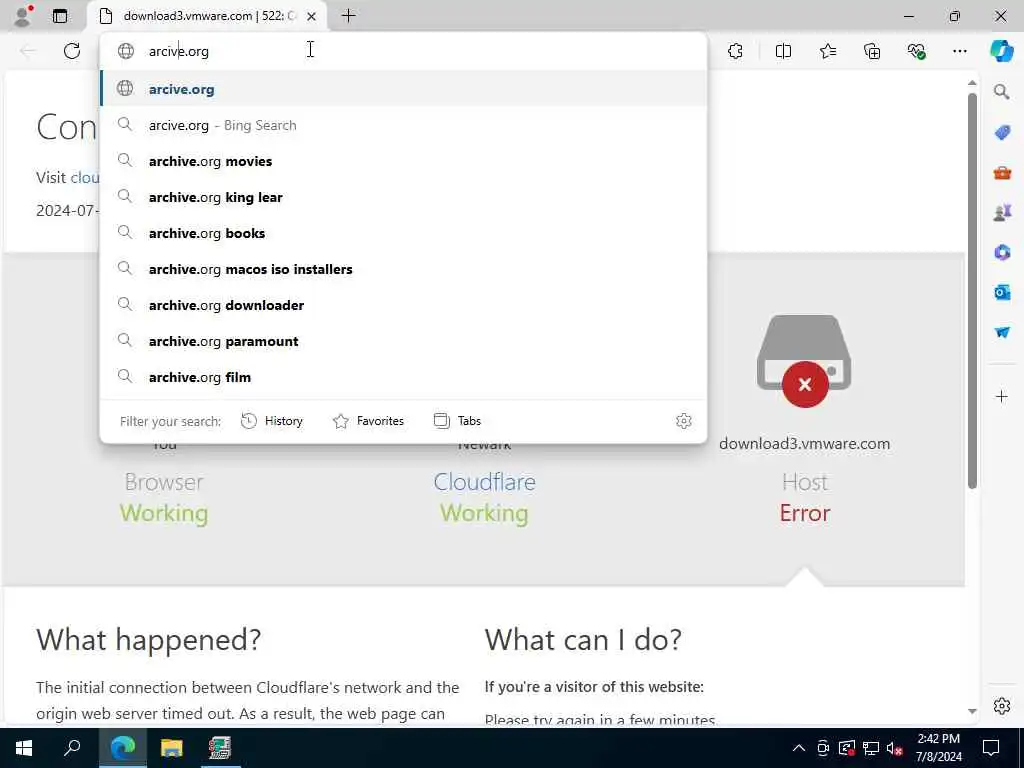This screenshot has width=1024, height=768.
Task: Open the tab actions menu icon
Action: (x=60, y=16)
